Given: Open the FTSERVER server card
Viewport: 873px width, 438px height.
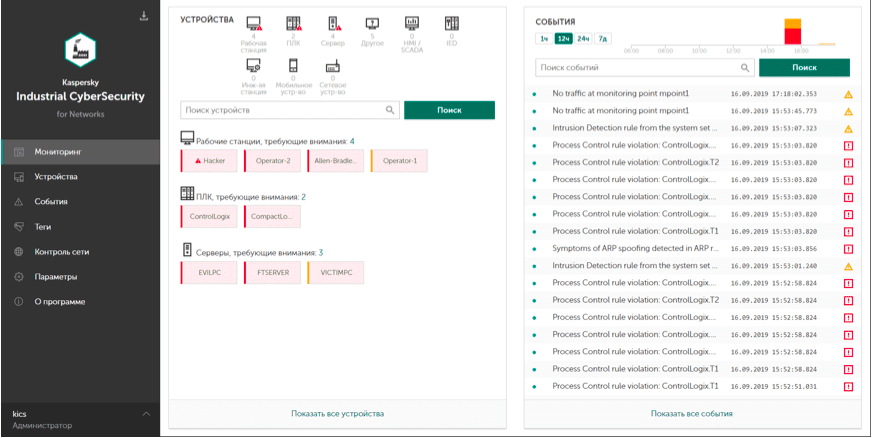Looking at the screenshot, I should 272,273.
